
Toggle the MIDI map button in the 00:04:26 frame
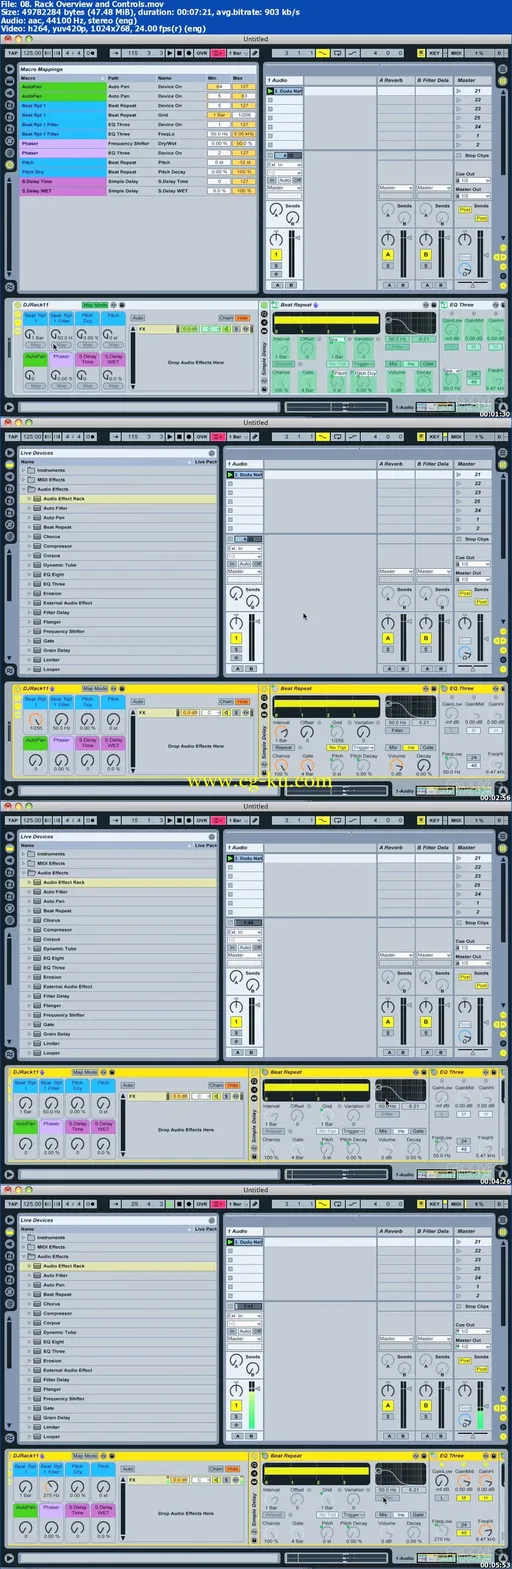[456, 820]
